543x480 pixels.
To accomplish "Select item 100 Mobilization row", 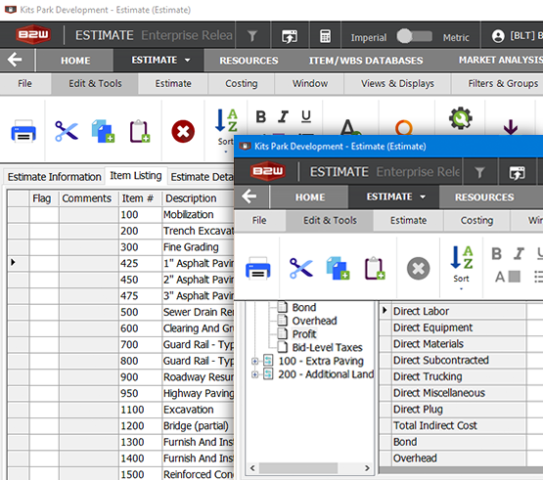I will (x=121, y=214).
